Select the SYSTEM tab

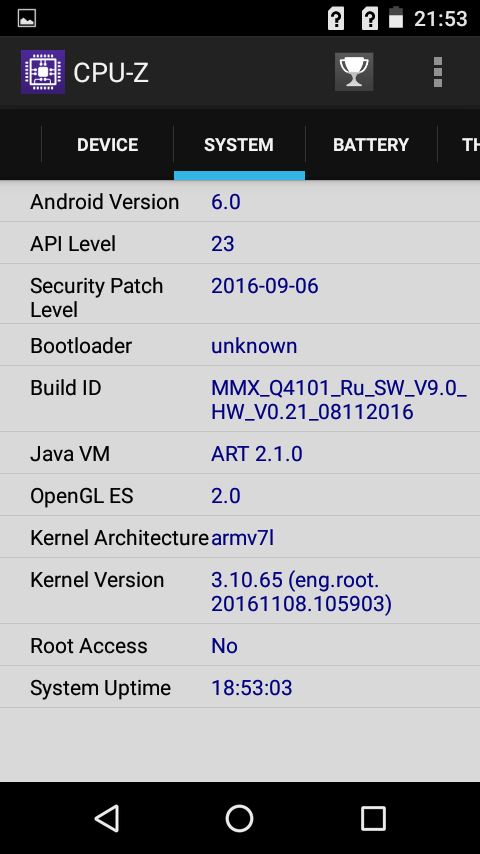[239, 144]
